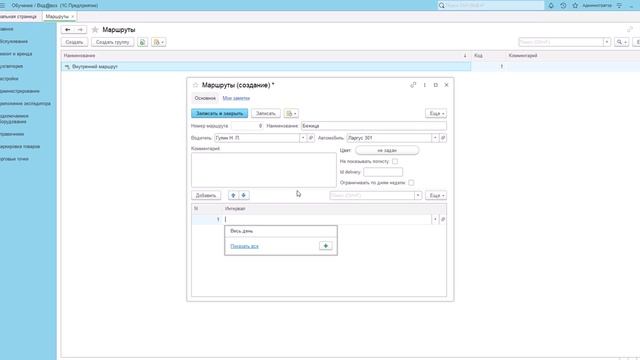Click the Id delivery input field
The height and width of the screenshot is (360, 640).
(x=383, y=172)
